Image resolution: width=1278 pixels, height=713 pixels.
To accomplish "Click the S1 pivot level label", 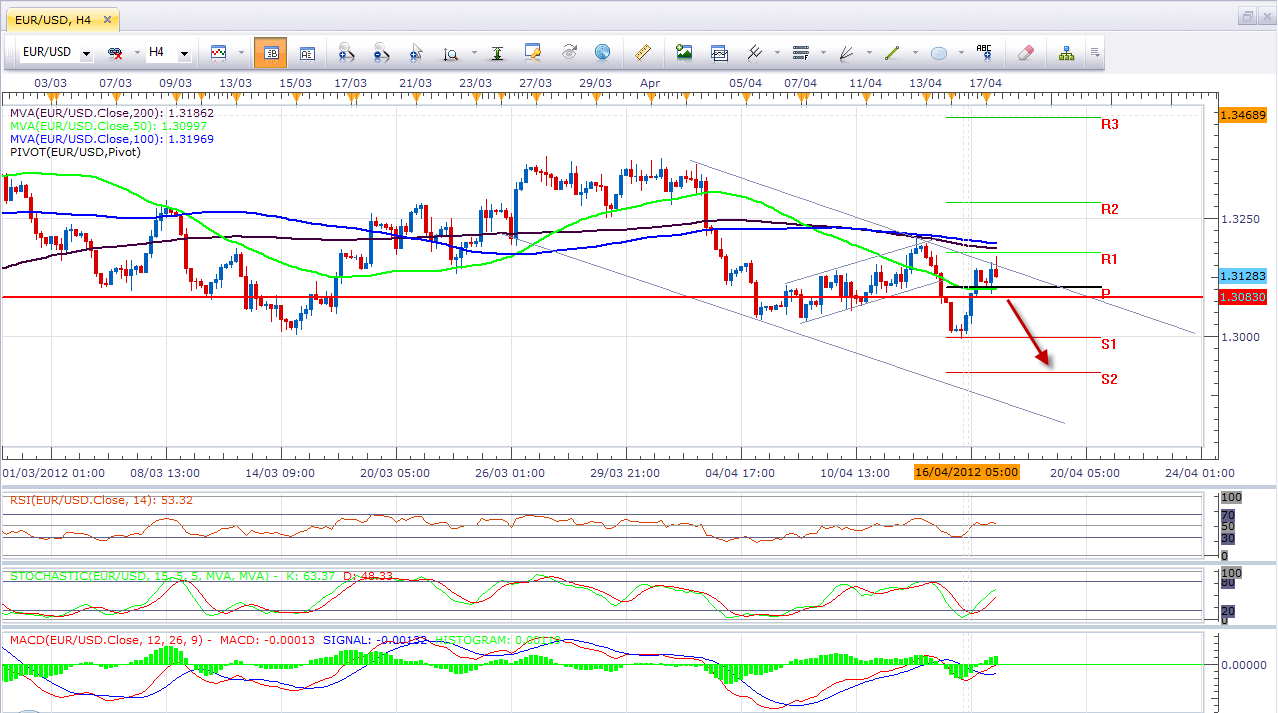I will pos(1109,344).
